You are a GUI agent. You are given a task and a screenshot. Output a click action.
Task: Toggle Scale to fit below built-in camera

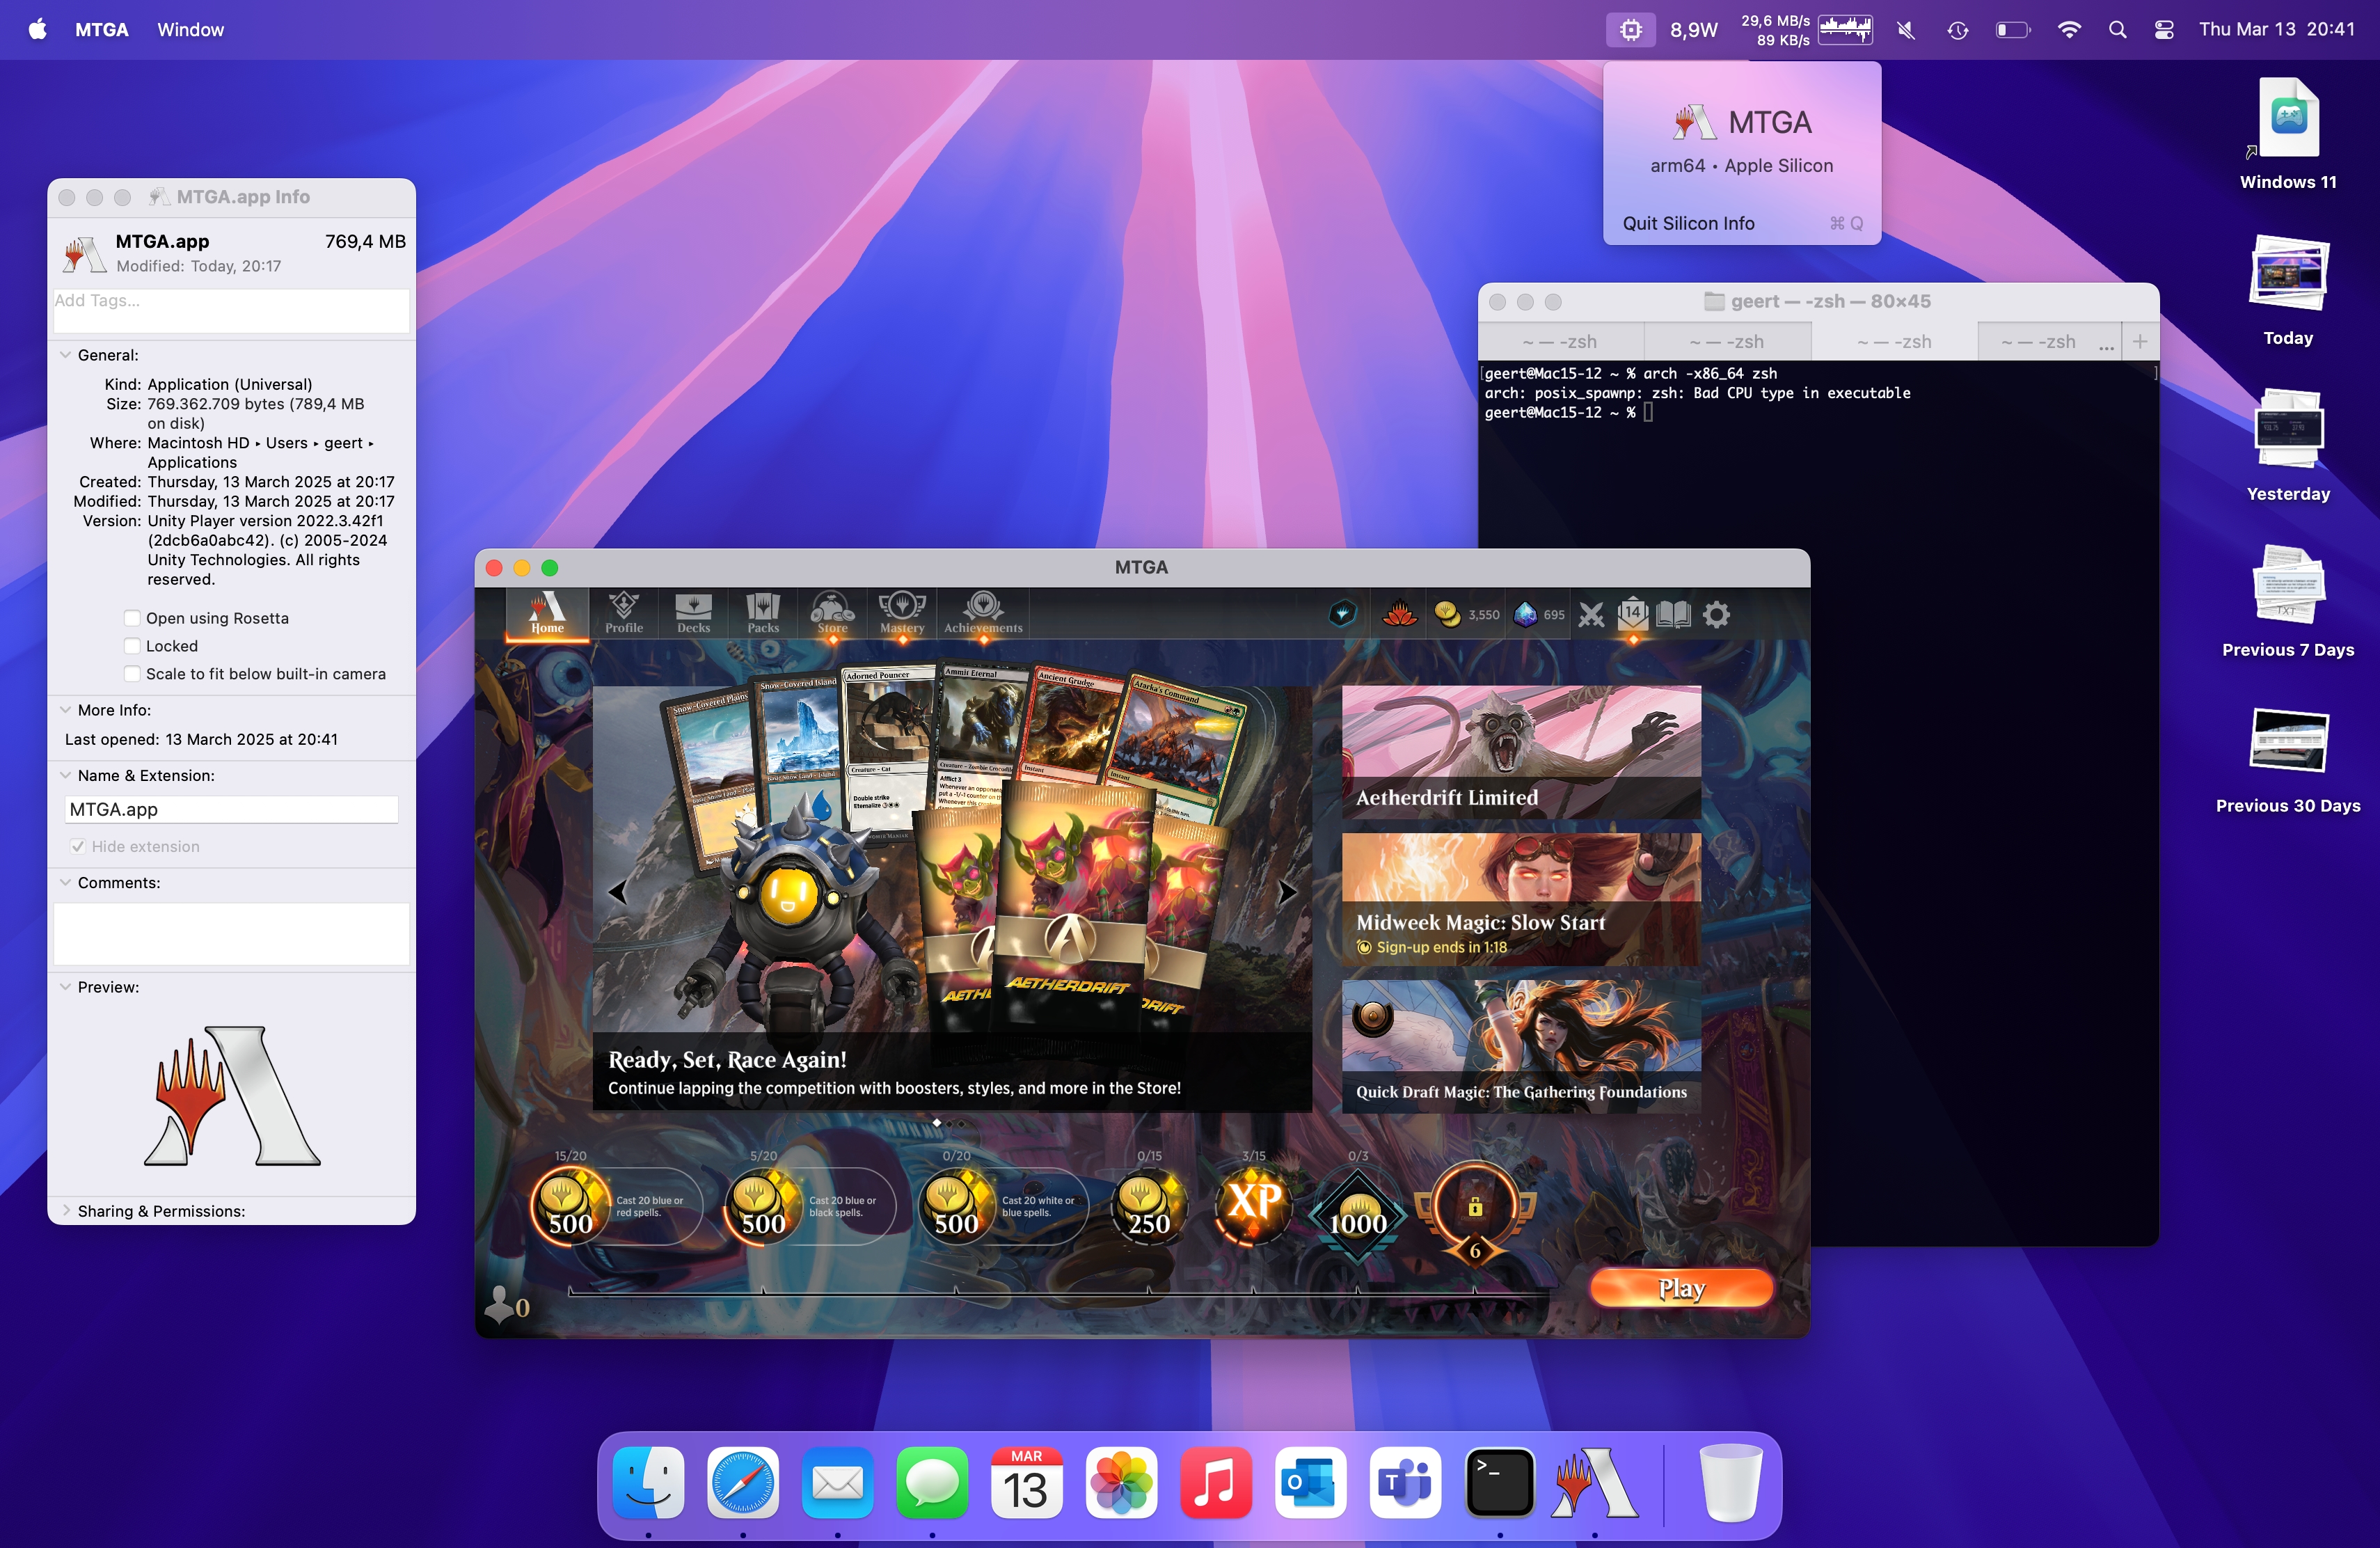click(132, 674)
